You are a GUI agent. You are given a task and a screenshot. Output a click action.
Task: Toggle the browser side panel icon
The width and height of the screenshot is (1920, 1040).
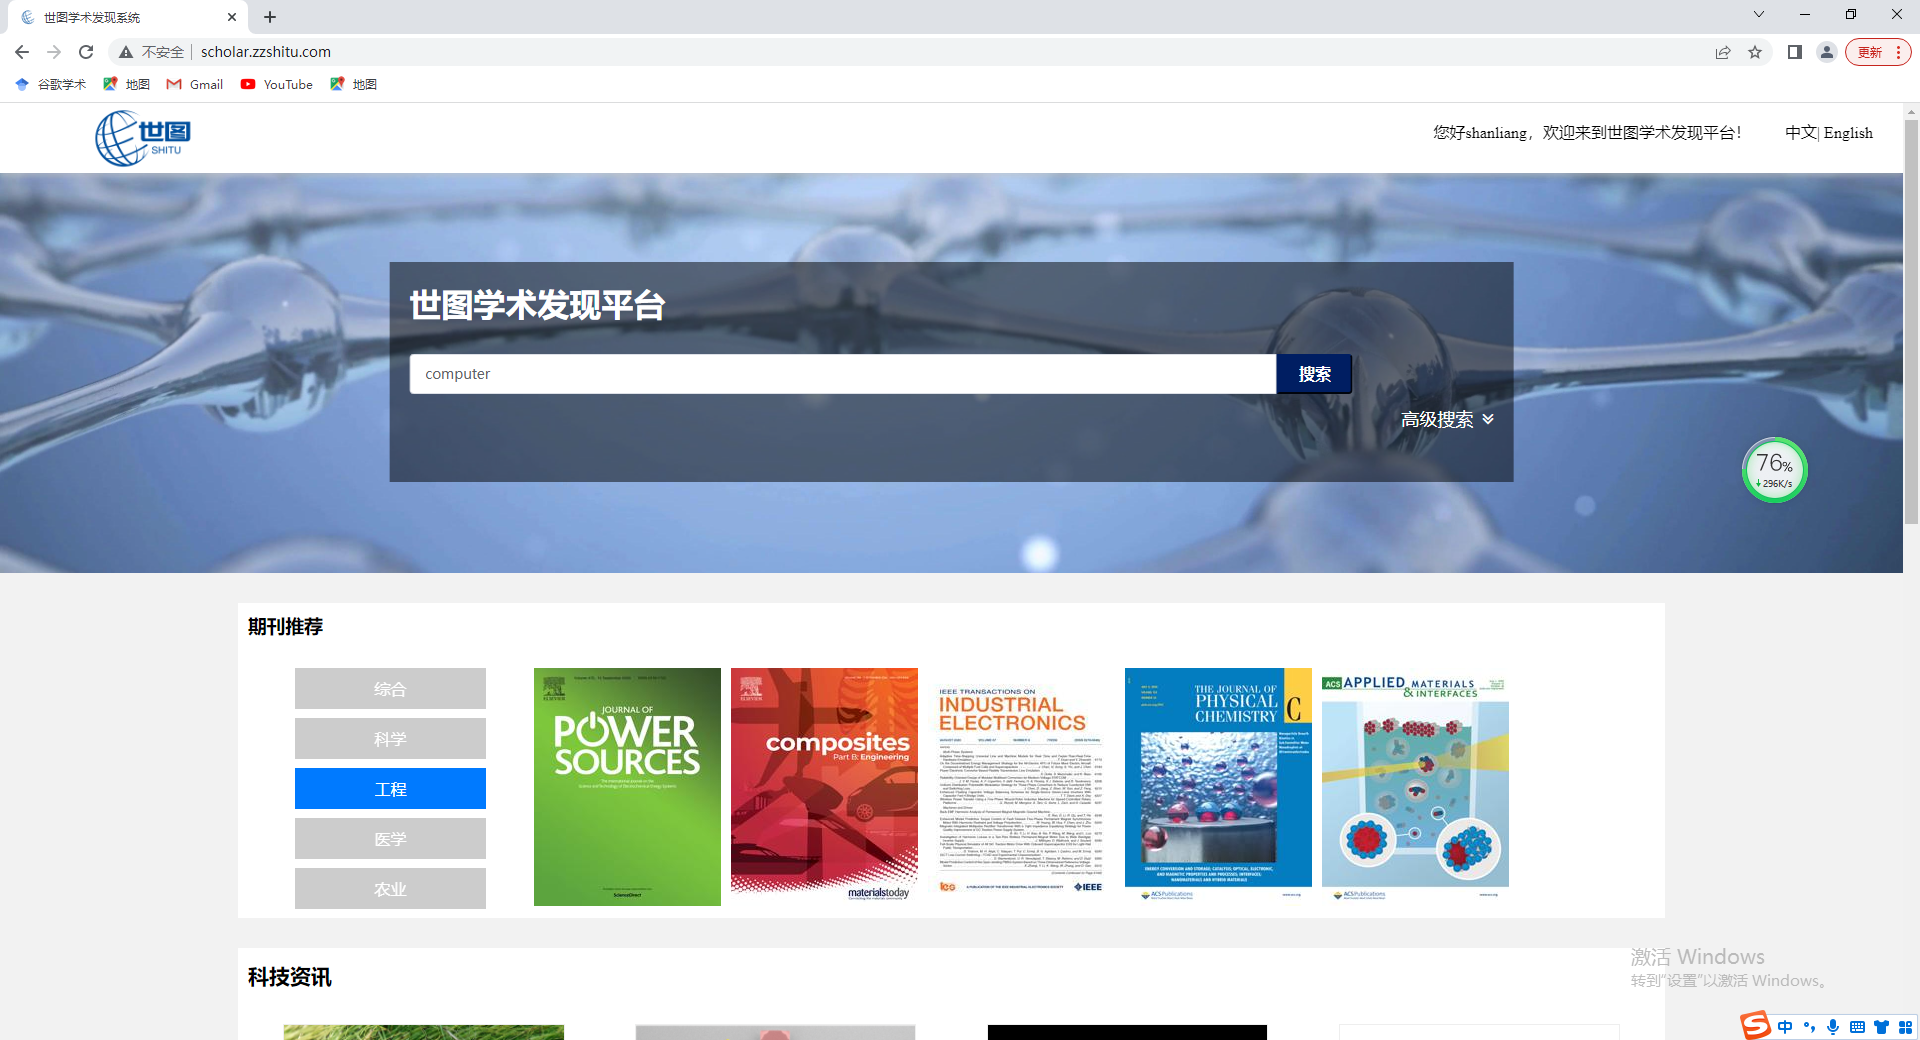point(1795,52)
